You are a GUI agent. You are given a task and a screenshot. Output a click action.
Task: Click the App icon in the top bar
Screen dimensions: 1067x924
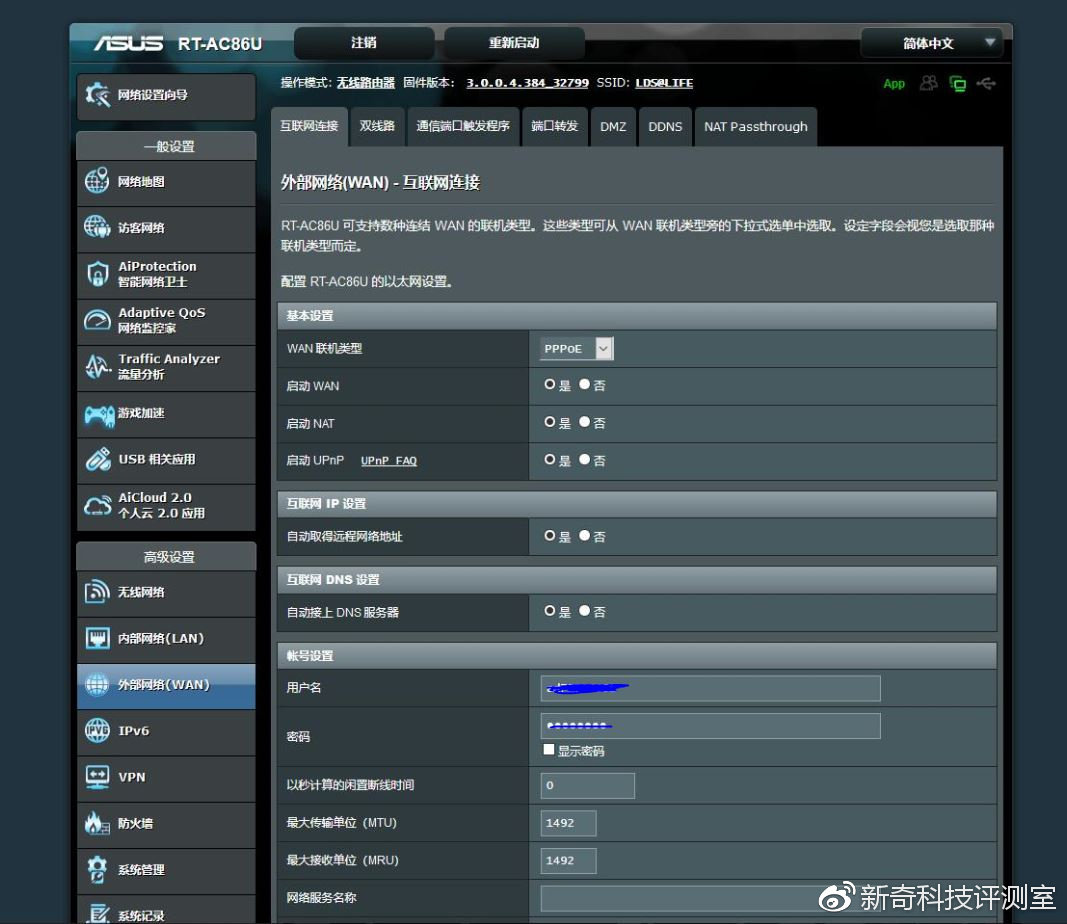coord(893,84)
